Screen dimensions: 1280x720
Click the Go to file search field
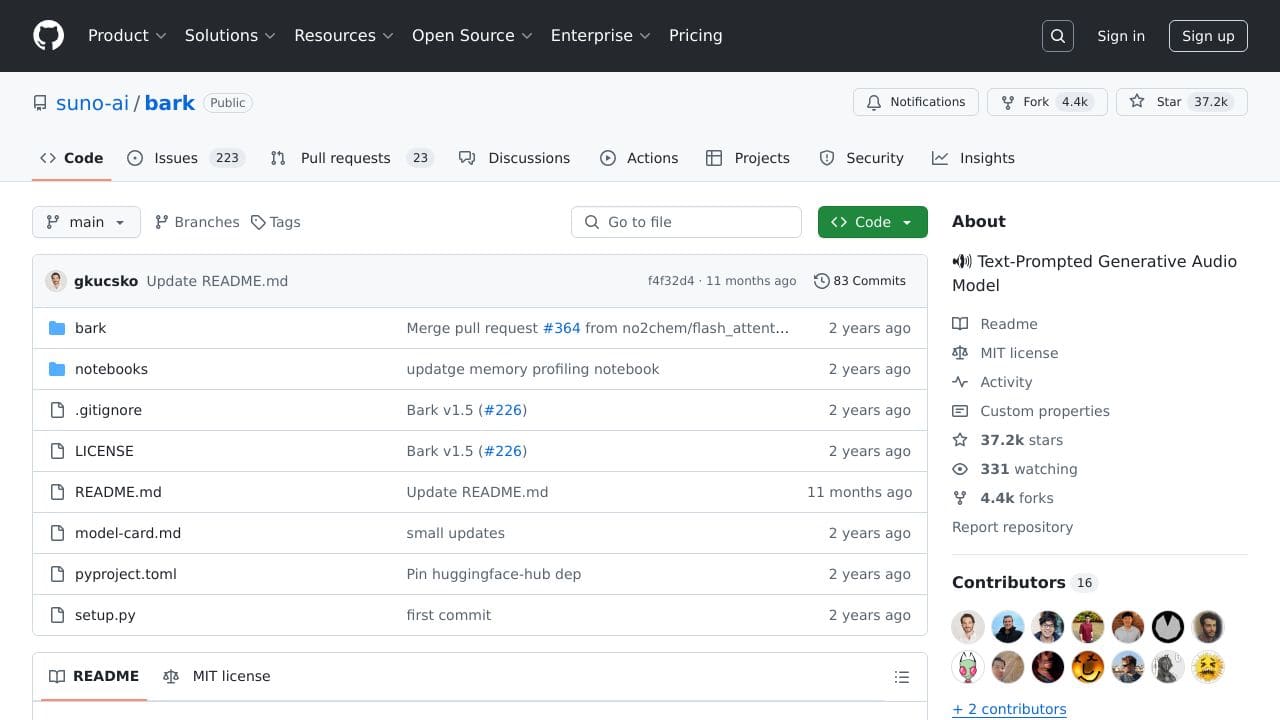click(686, 222)
